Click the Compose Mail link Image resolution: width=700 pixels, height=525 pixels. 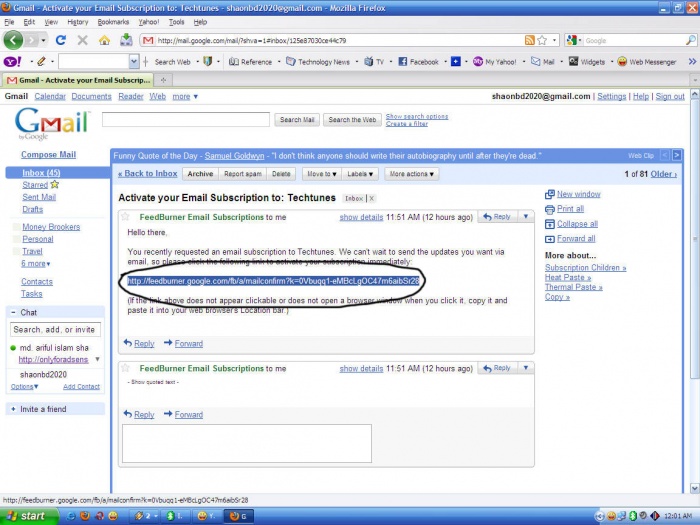[x=48, y=154]
